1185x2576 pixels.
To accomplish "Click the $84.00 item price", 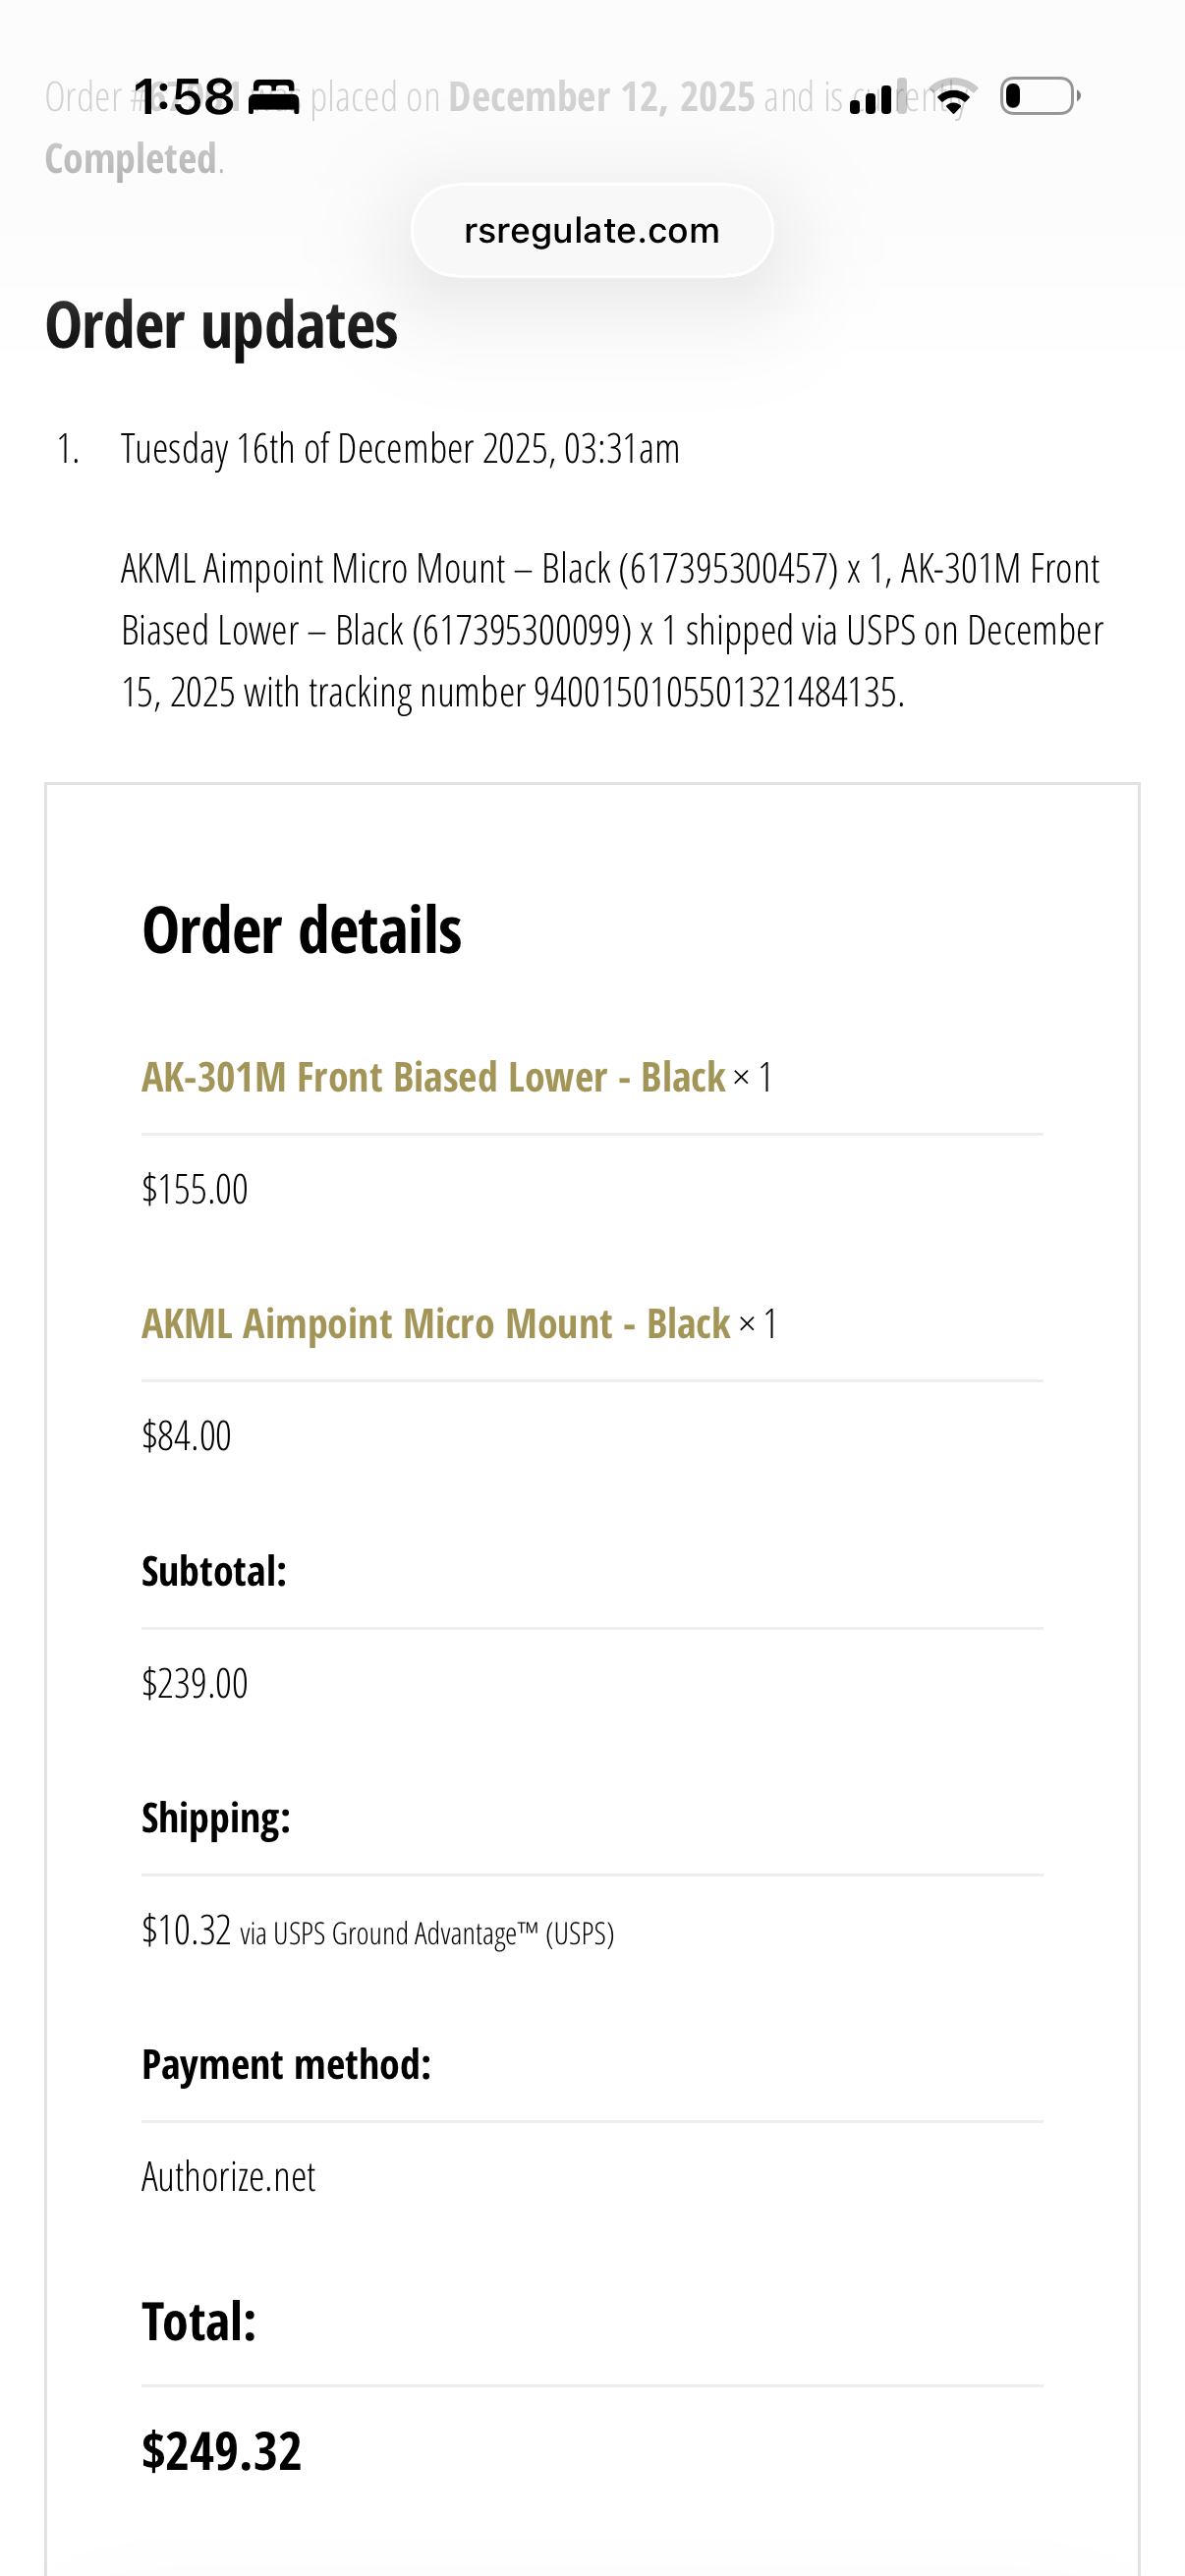I will pos(186,1436).
